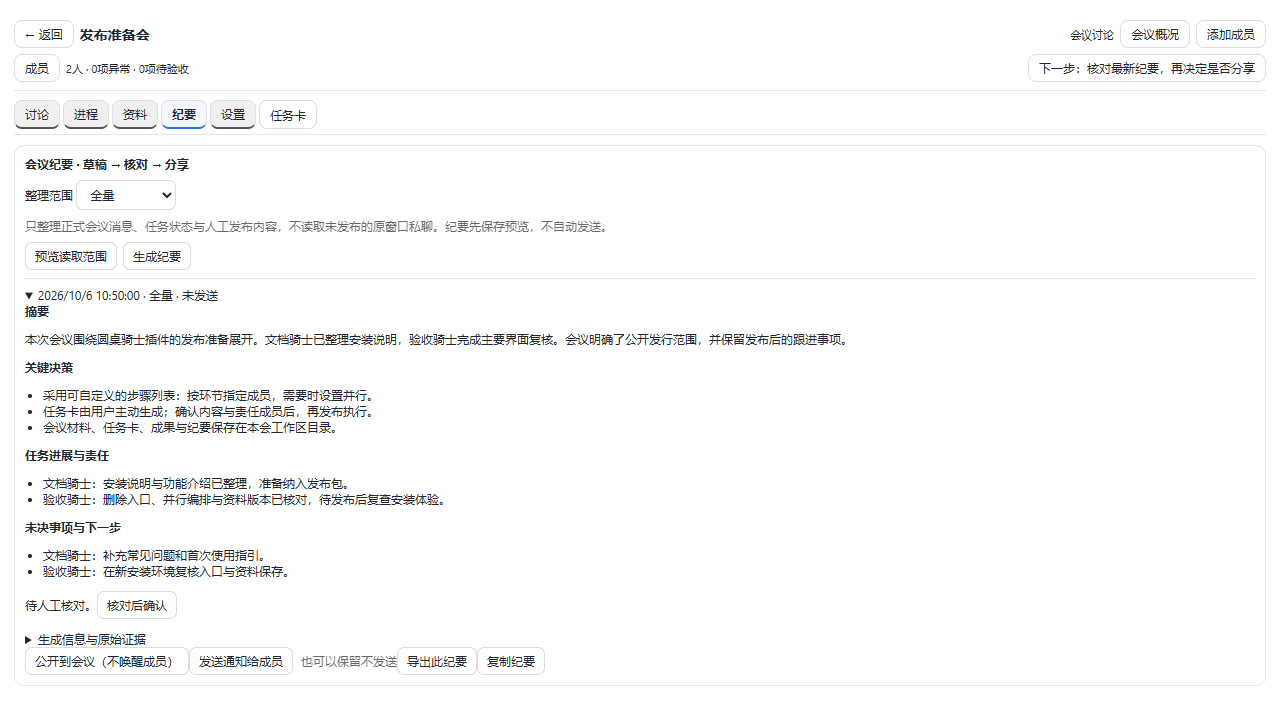Click 导出此纪要 to export
This screenshot has width=1280, height=710.
pos(437,661)
